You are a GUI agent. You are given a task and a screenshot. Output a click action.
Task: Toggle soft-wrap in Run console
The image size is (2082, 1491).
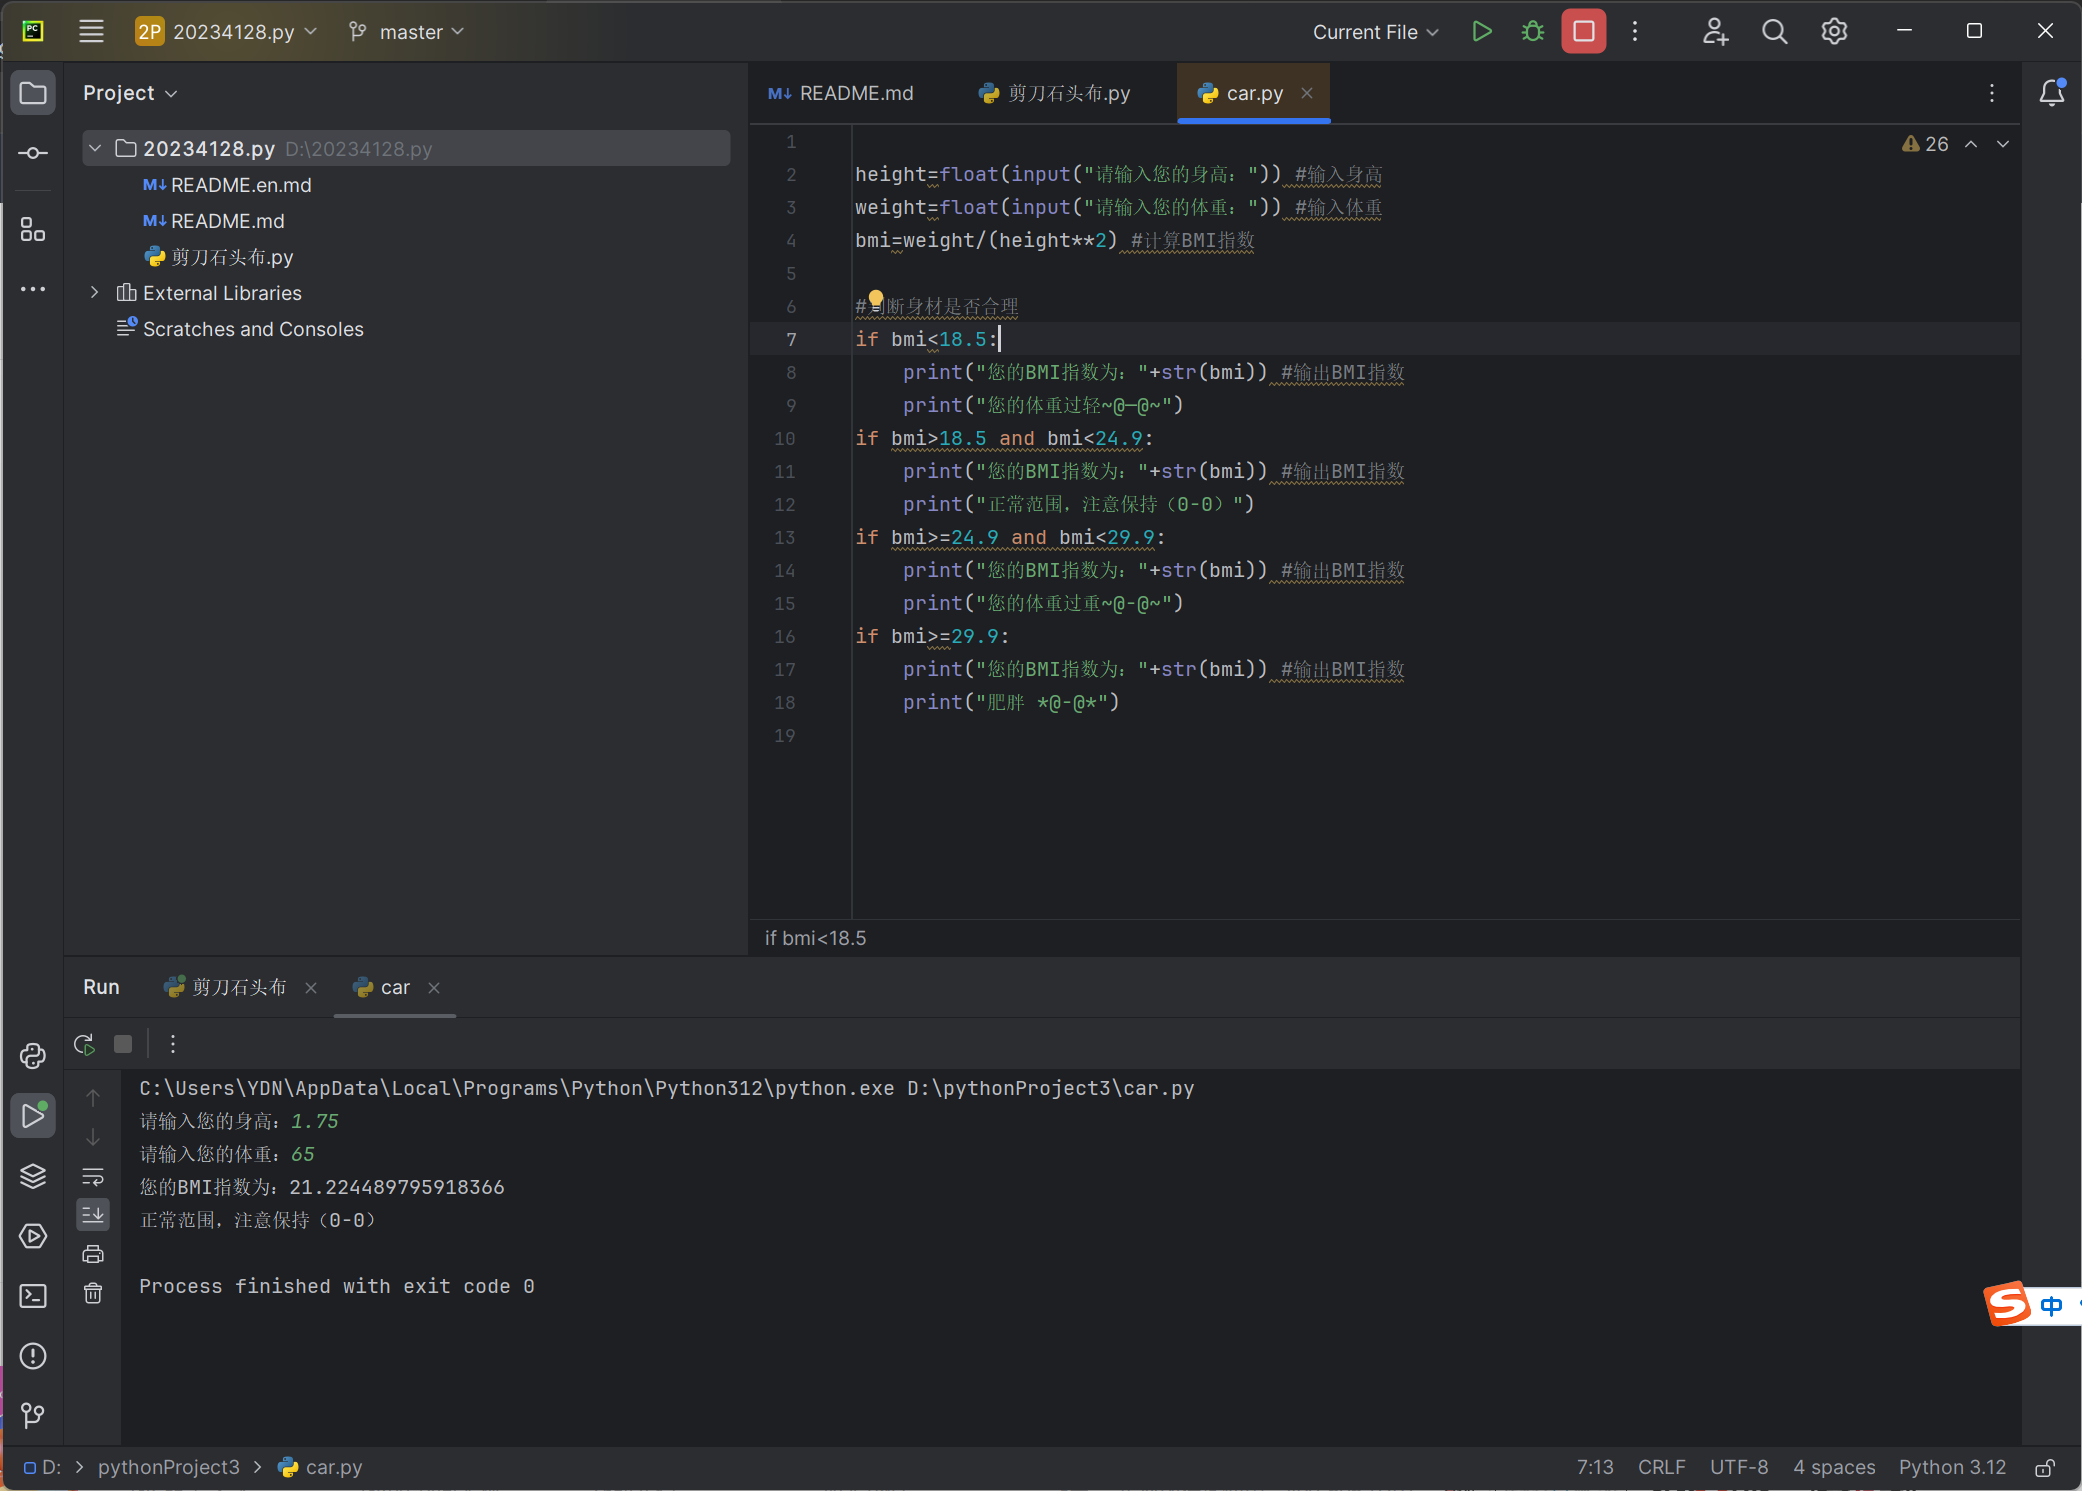(x=93, y=1176)
